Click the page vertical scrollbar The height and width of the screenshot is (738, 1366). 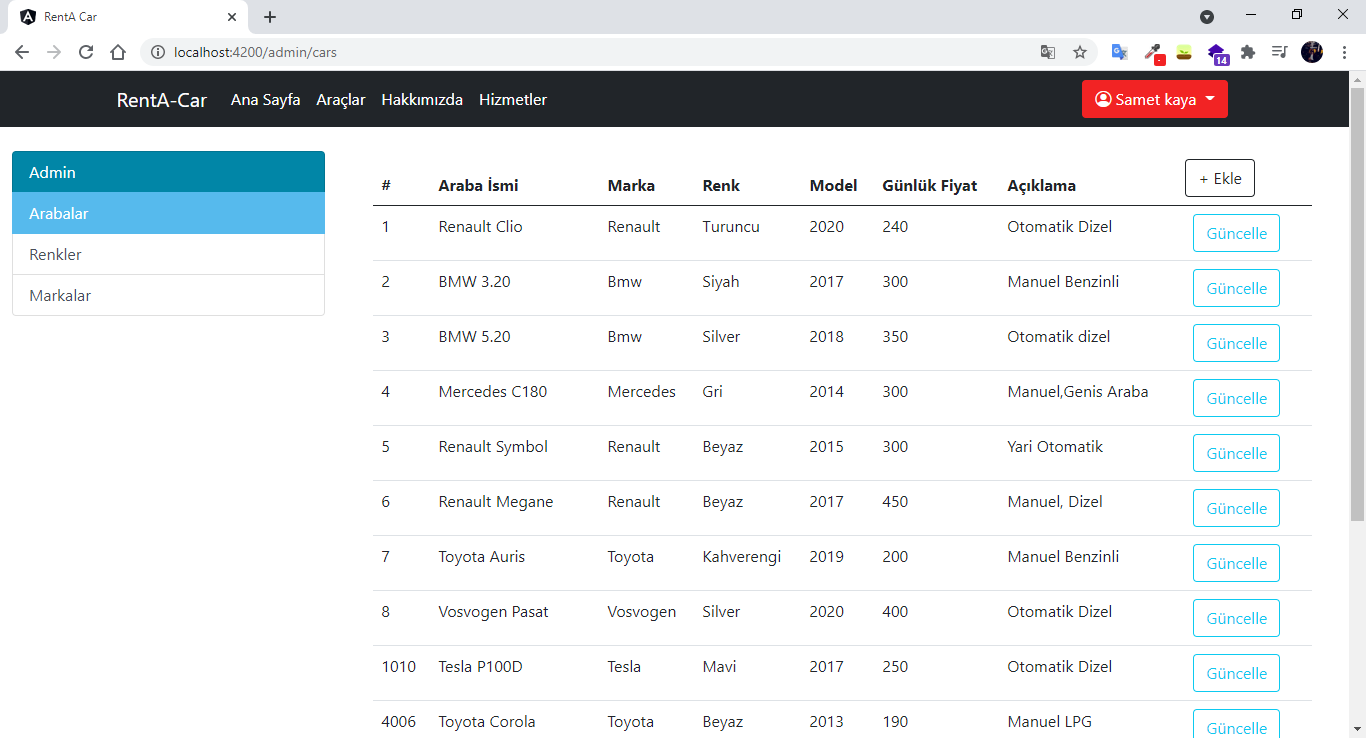pos(1357,300)
